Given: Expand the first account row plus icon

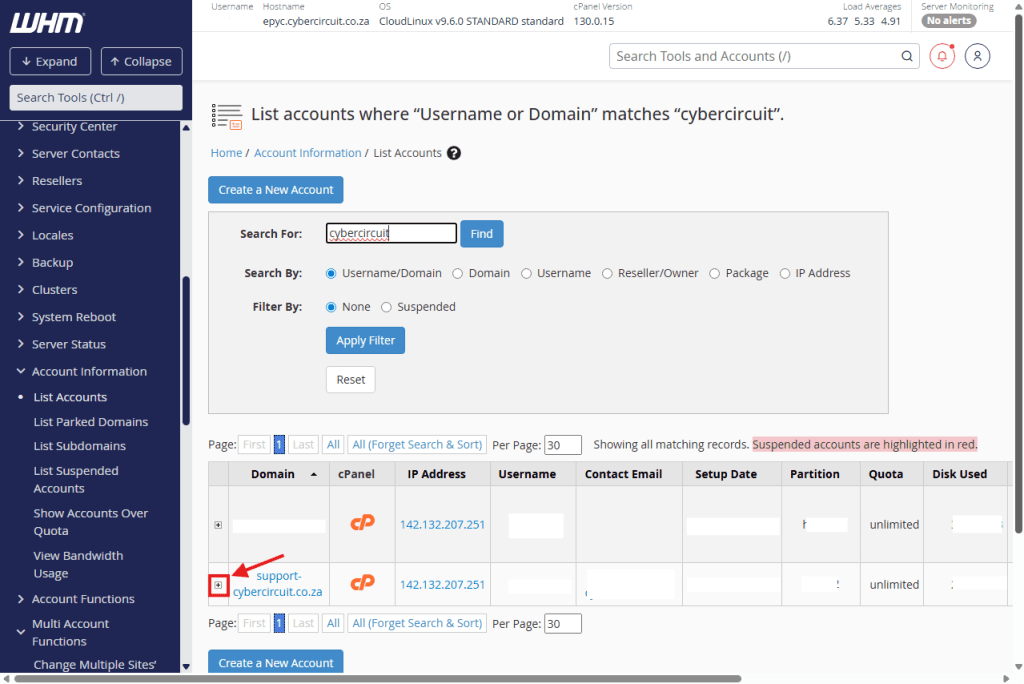Looking at the screenshot, I should [219, 524].
